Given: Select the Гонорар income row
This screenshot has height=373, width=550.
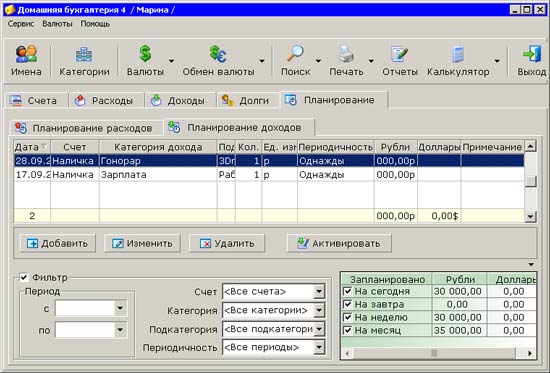Looking at the screenshot, I should click(269, 161).
